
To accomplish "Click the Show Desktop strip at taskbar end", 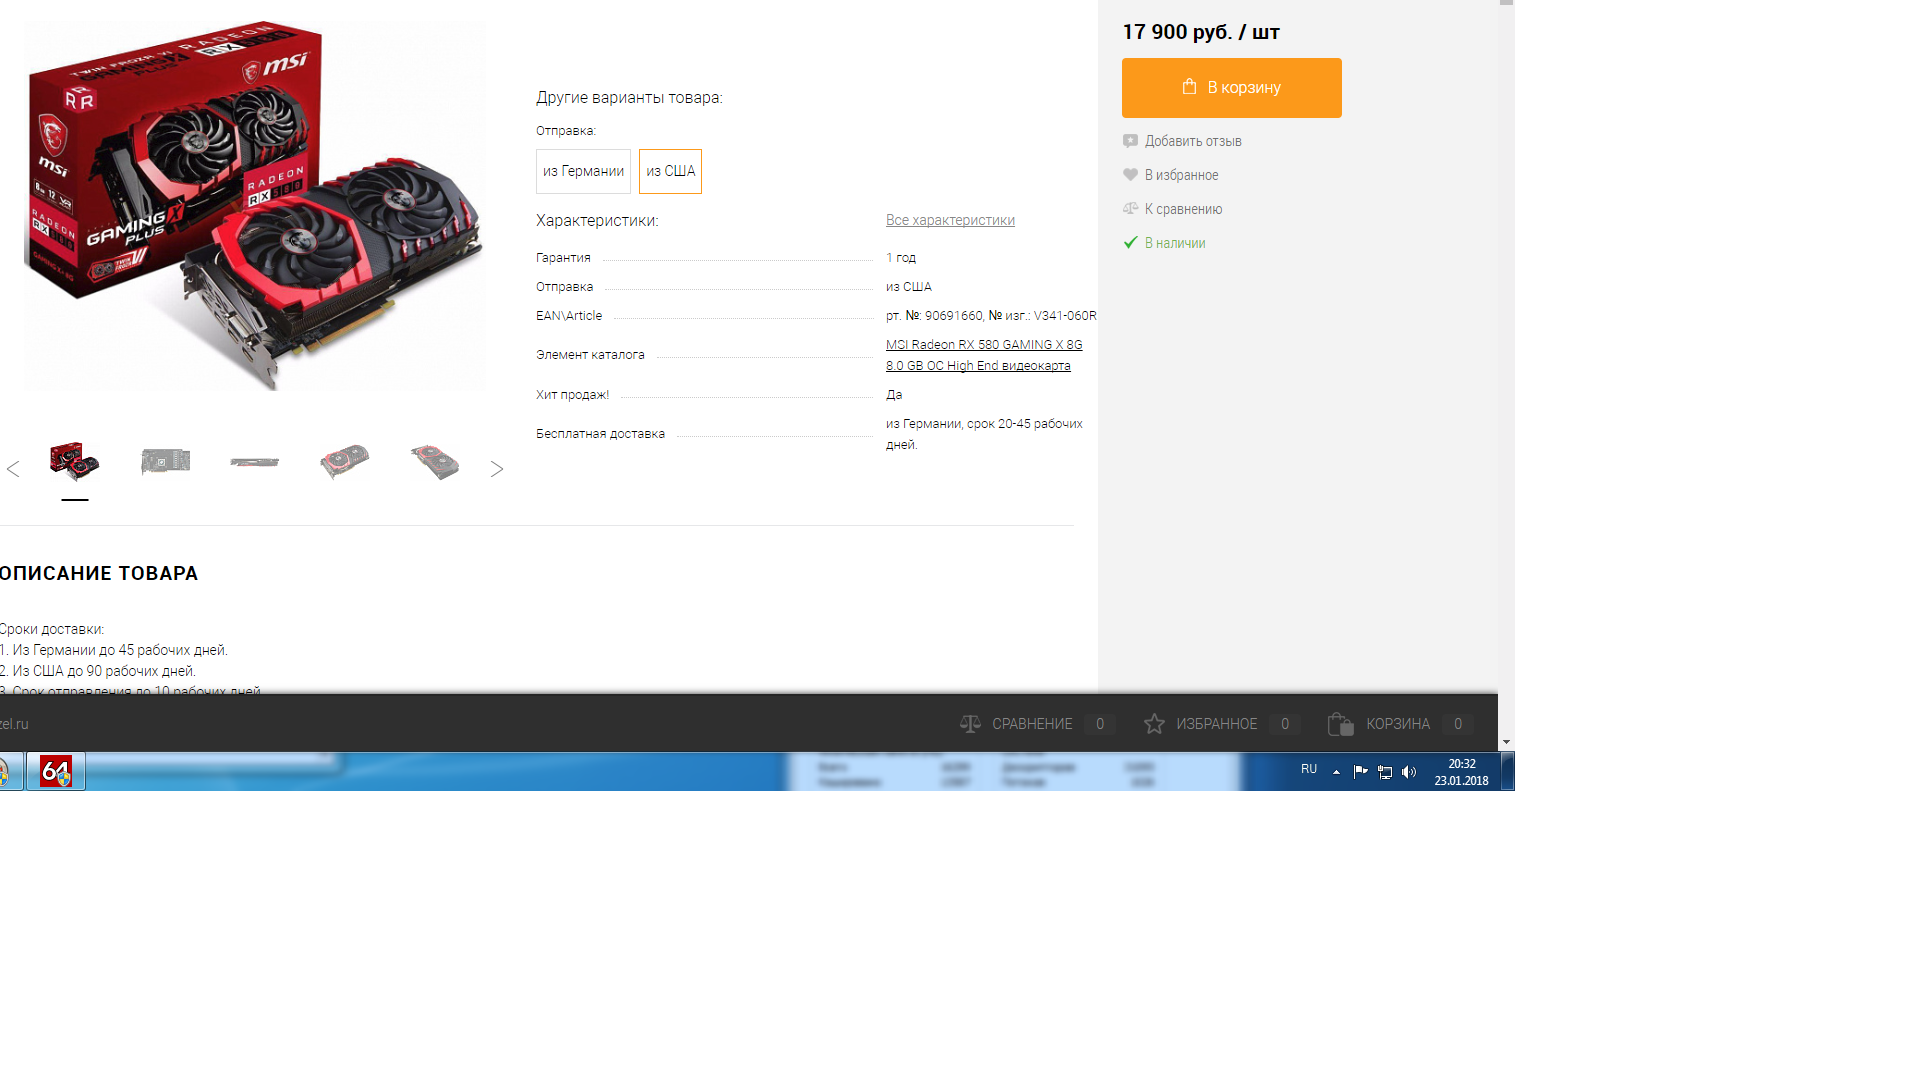I will coord(1508,772).
